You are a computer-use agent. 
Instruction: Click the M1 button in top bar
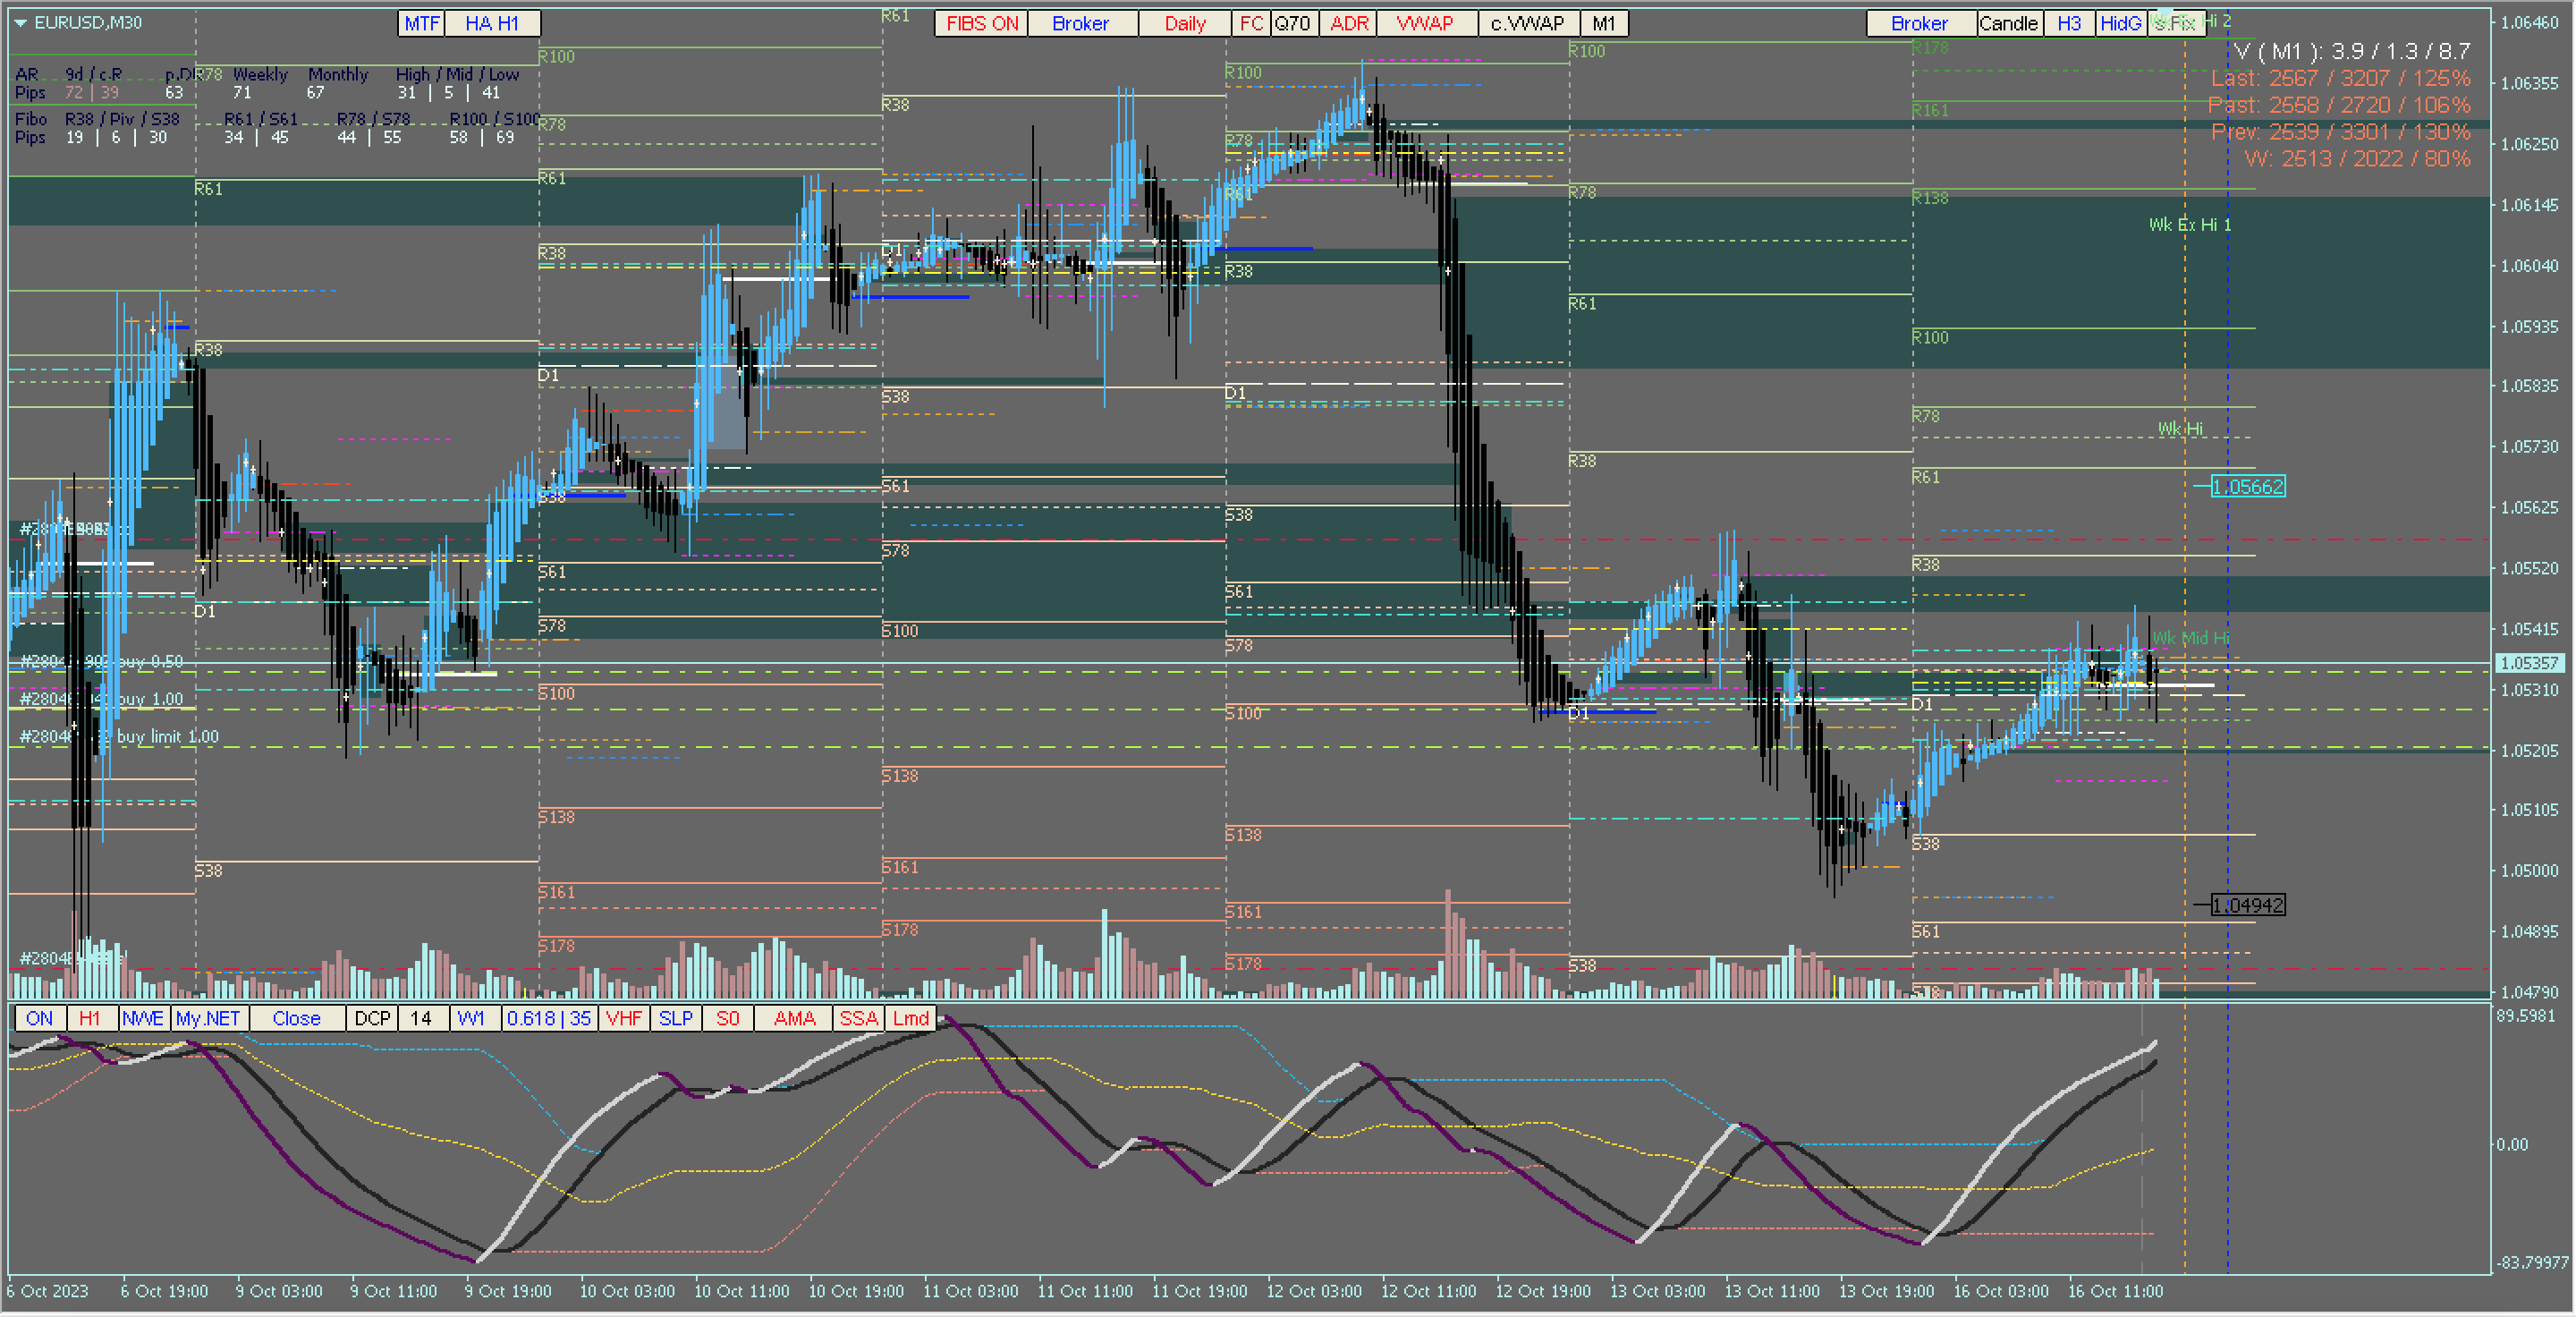click(1603, 23)
